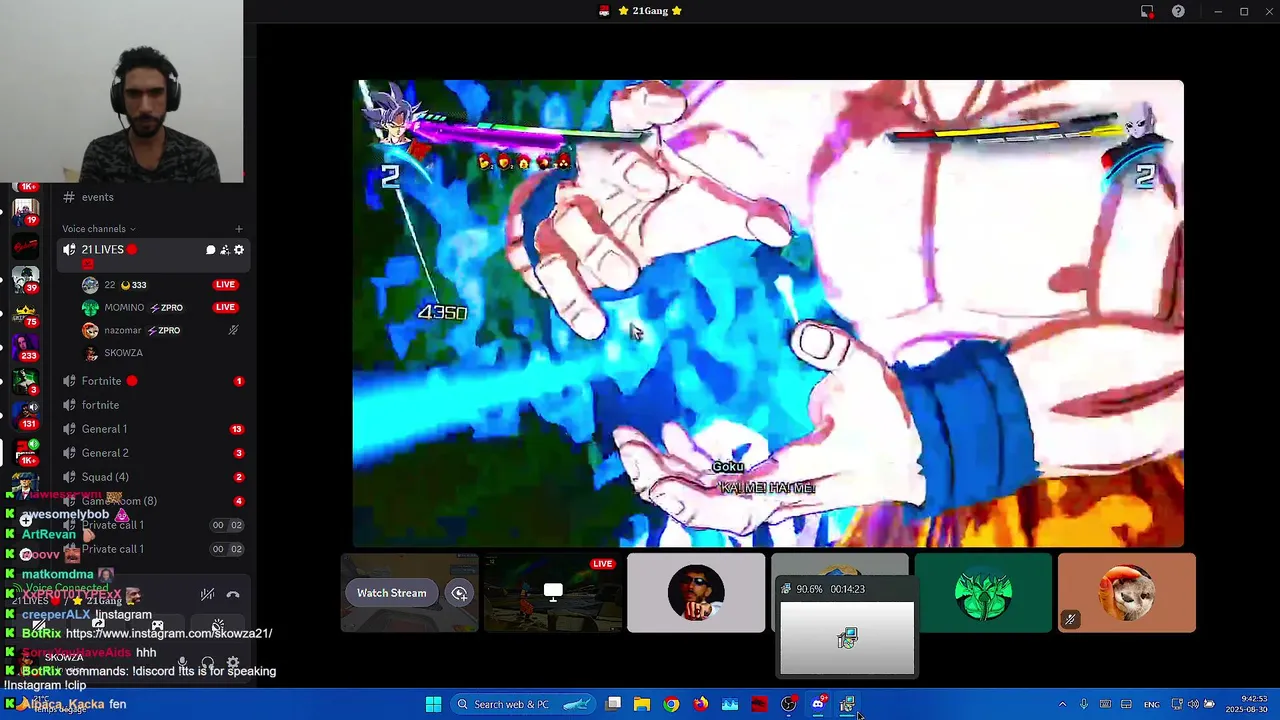This screenshot has height=720, width=1280.
Task: Toggle noise suppression in voice connected panel
Action: tap(207, 595)
